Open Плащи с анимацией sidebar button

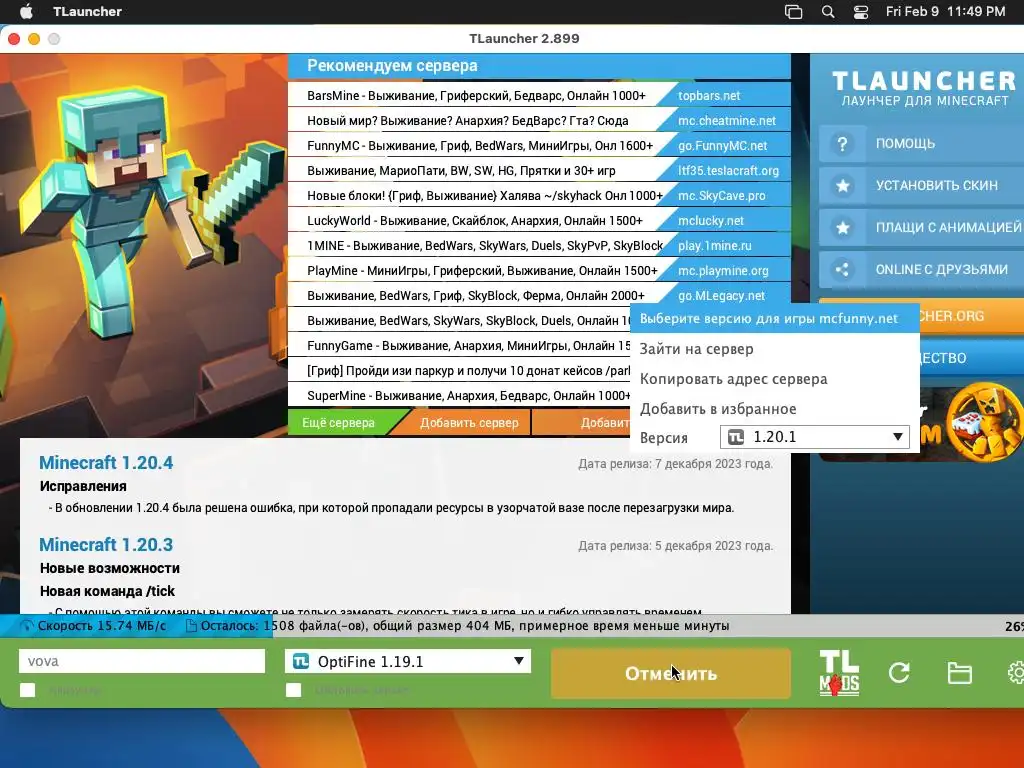[x=921, y=227]
